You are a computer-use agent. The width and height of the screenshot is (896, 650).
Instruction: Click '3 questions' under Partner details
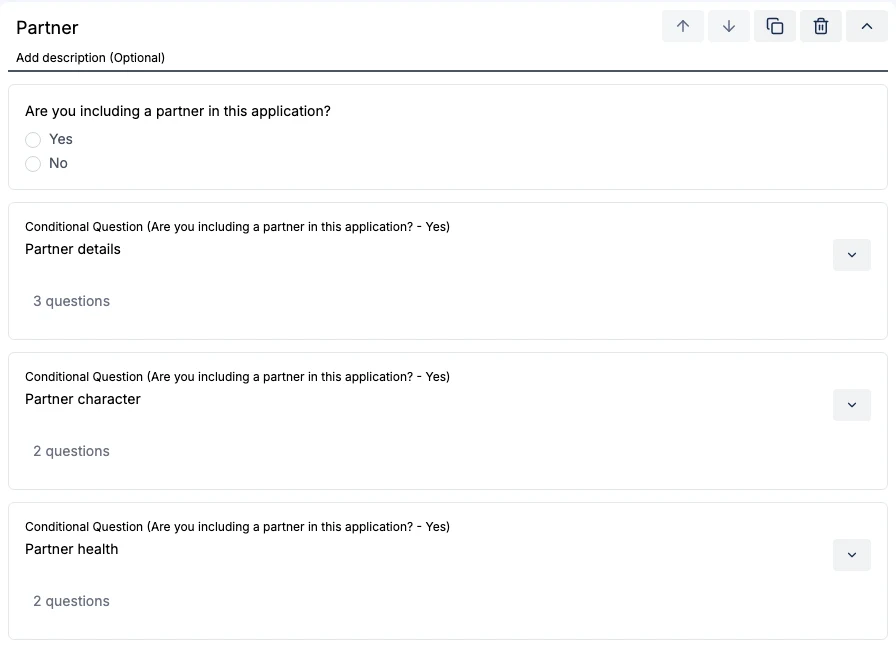click(x=71, y=301)
